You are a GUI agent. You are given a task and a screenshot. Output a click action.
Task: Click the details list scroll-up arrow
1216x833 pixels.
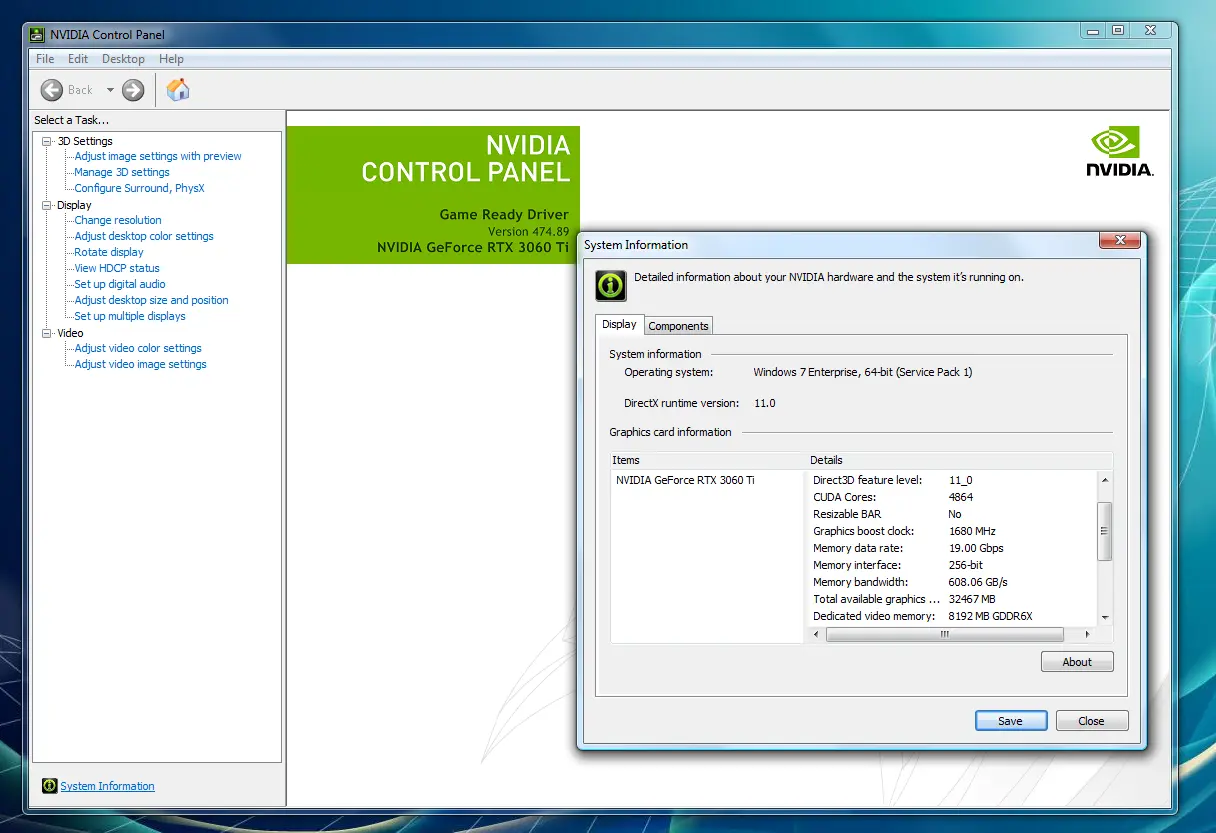[1104, 480]
